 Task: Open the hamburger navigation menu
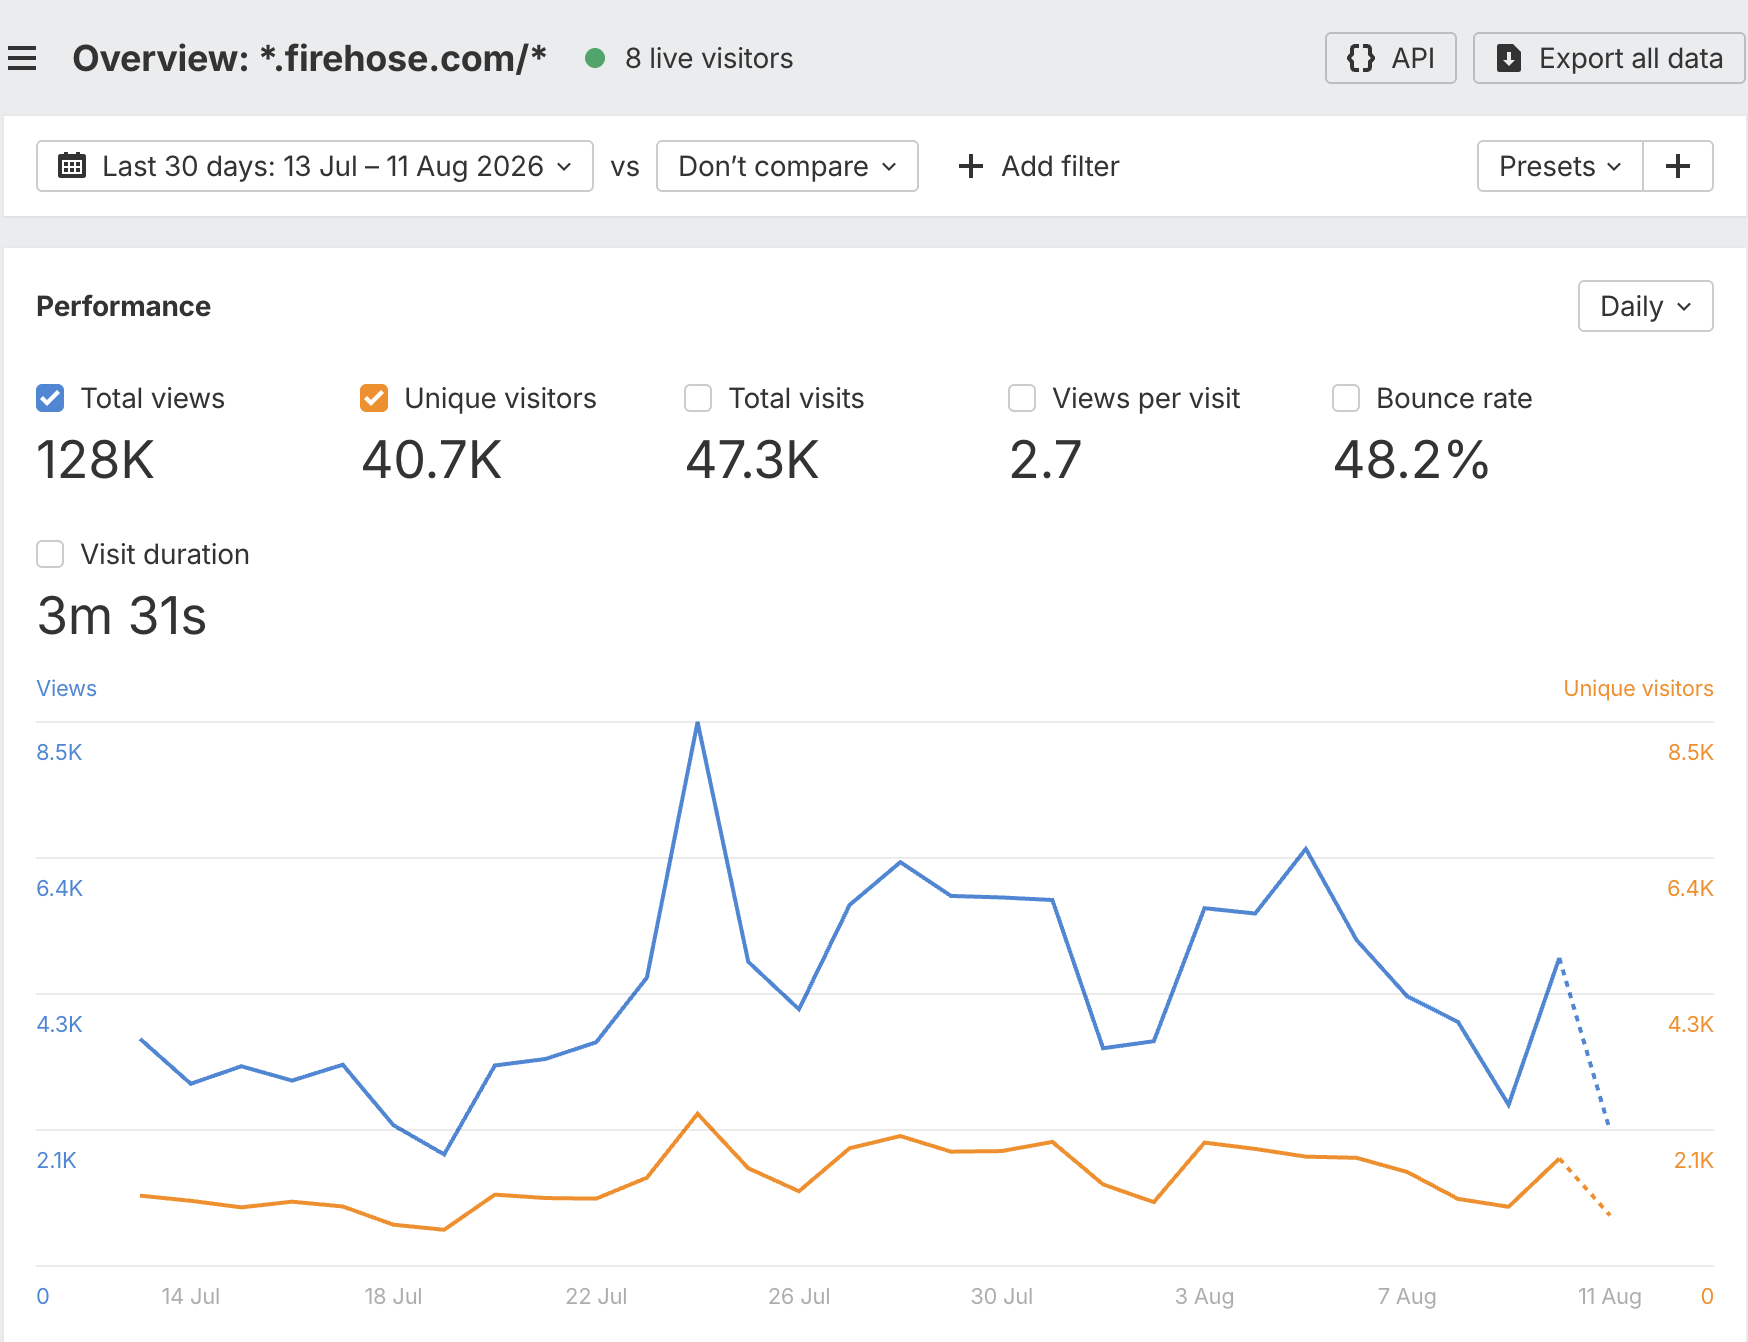[x=22, y=58]
